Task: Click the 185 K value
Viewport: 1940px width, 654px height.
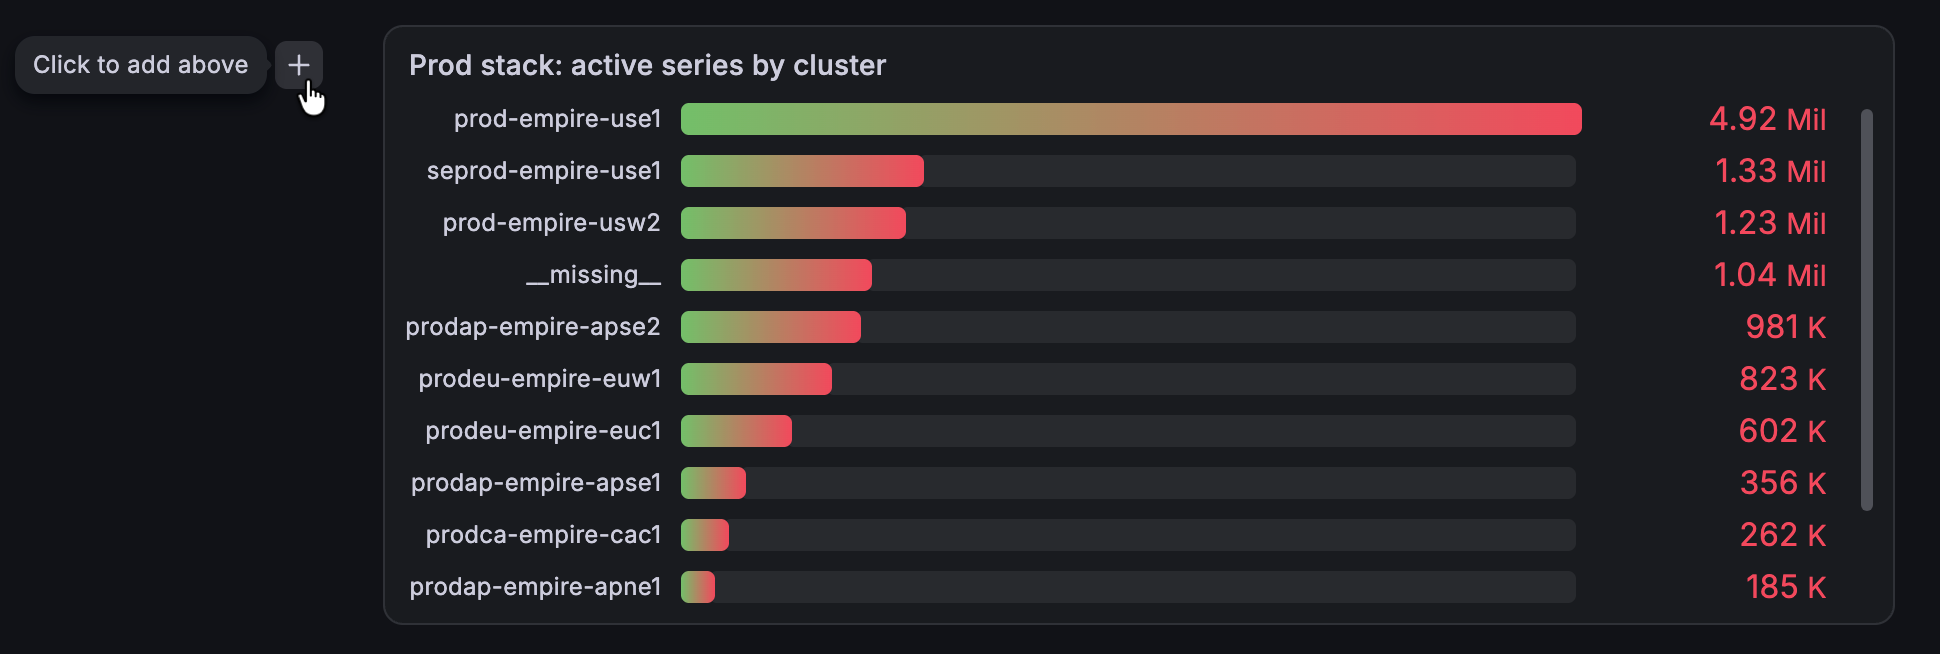Action: coord(1786,587)
